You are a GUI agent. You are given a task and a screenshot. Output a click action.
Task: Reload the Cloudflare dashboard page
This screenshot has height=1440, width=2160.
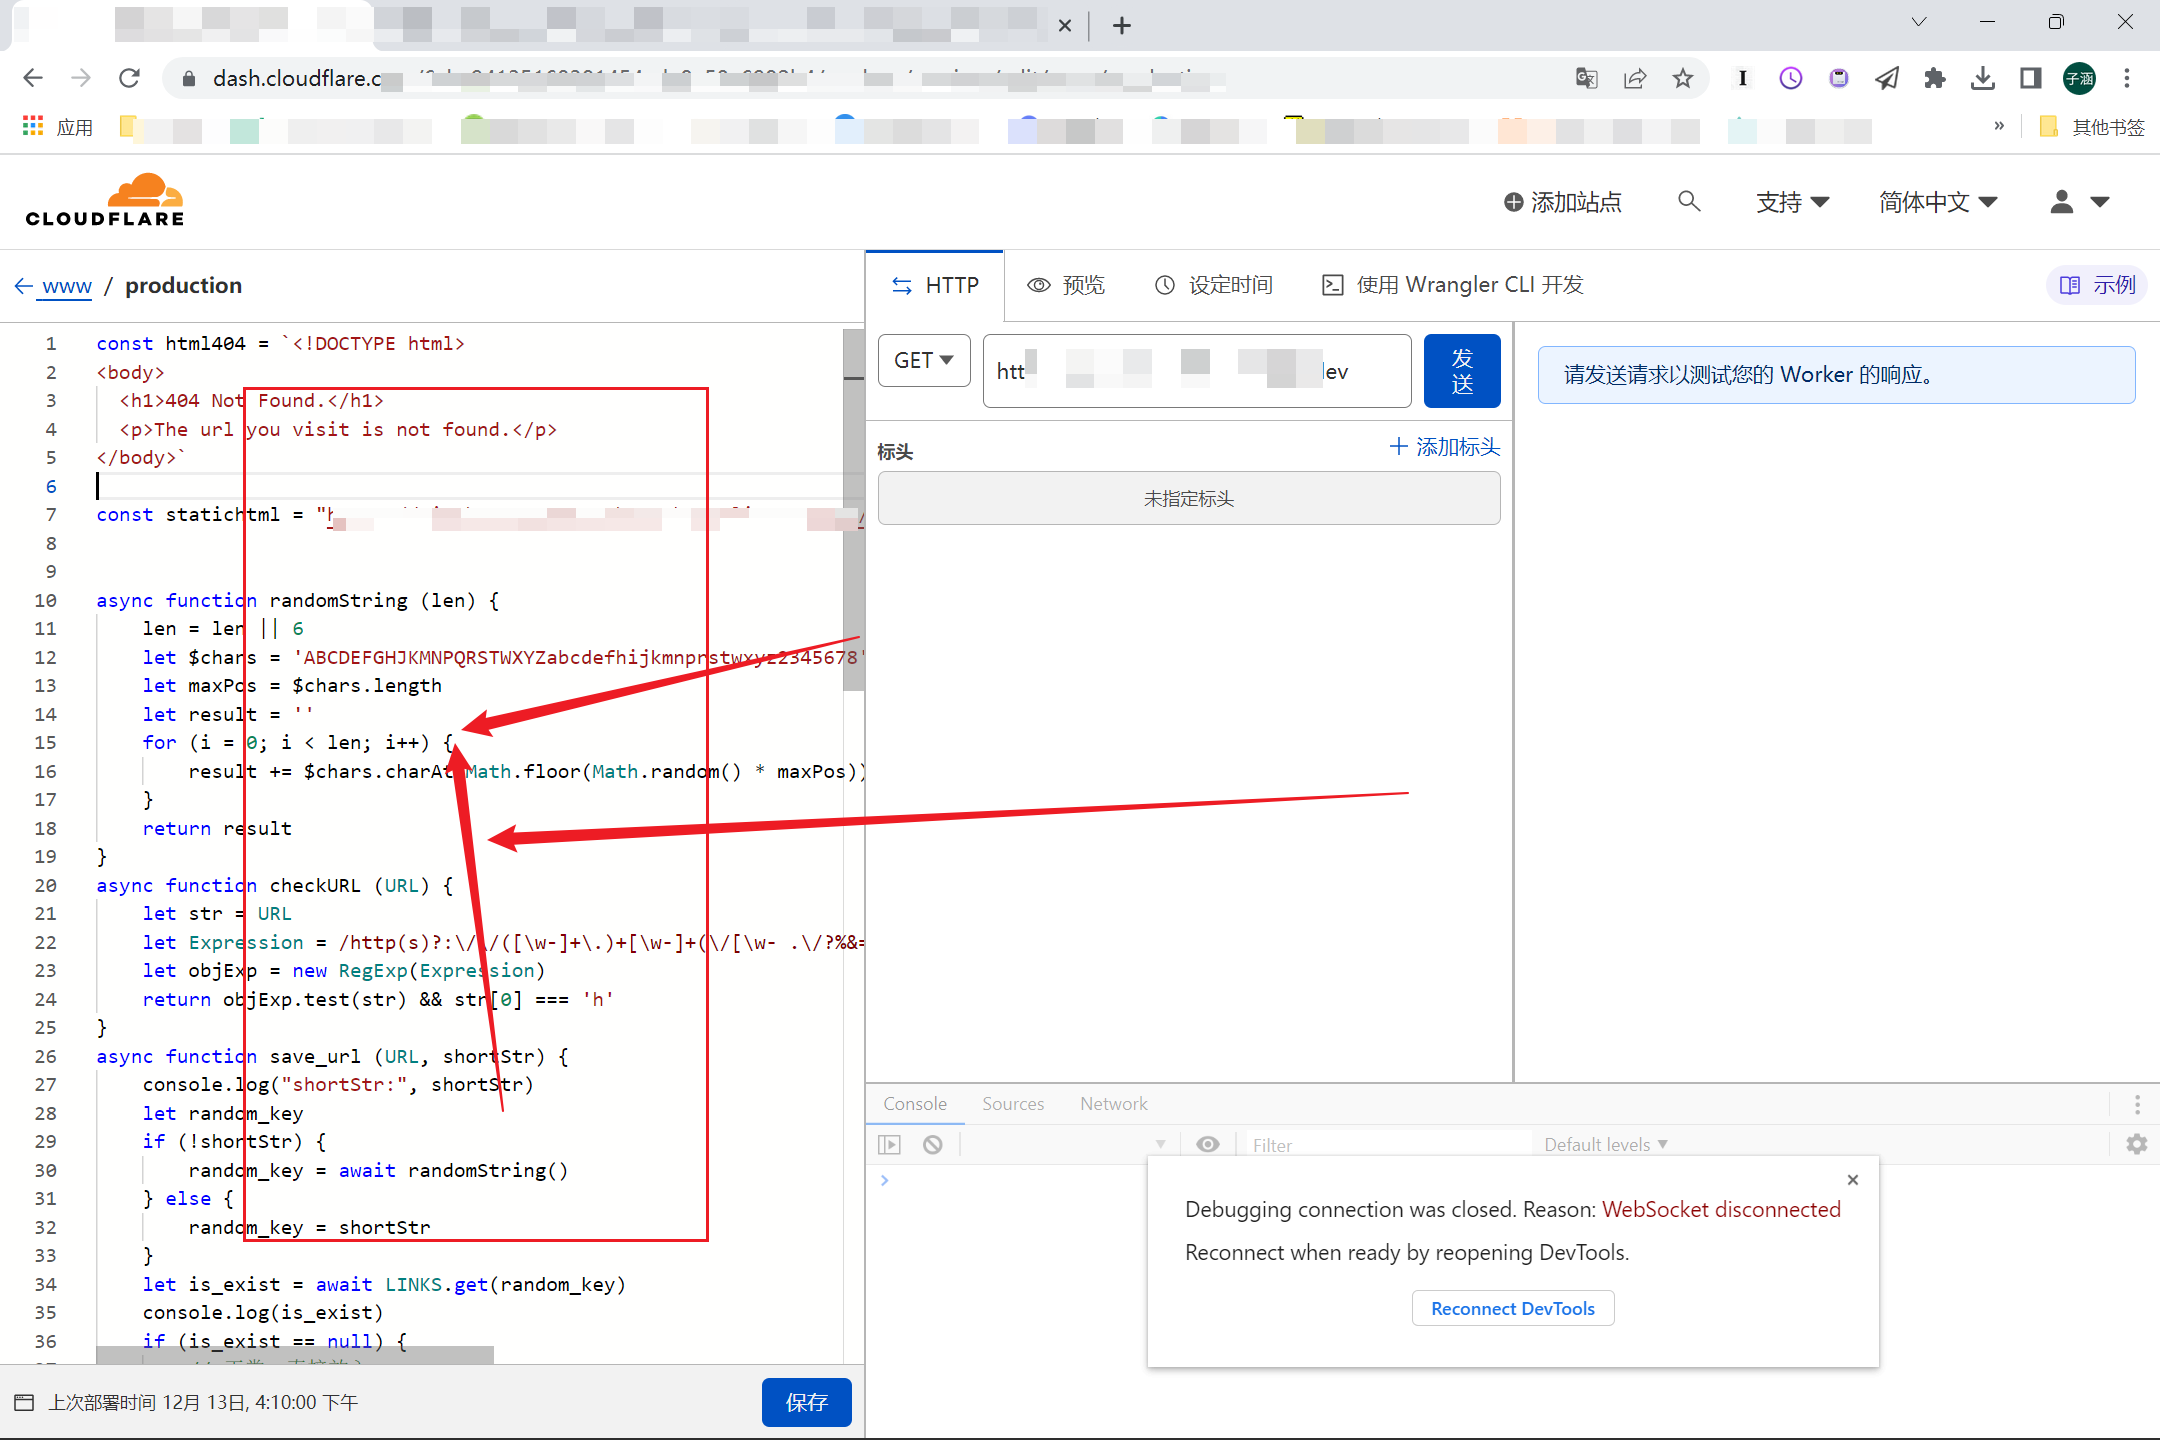click(129, 78)
